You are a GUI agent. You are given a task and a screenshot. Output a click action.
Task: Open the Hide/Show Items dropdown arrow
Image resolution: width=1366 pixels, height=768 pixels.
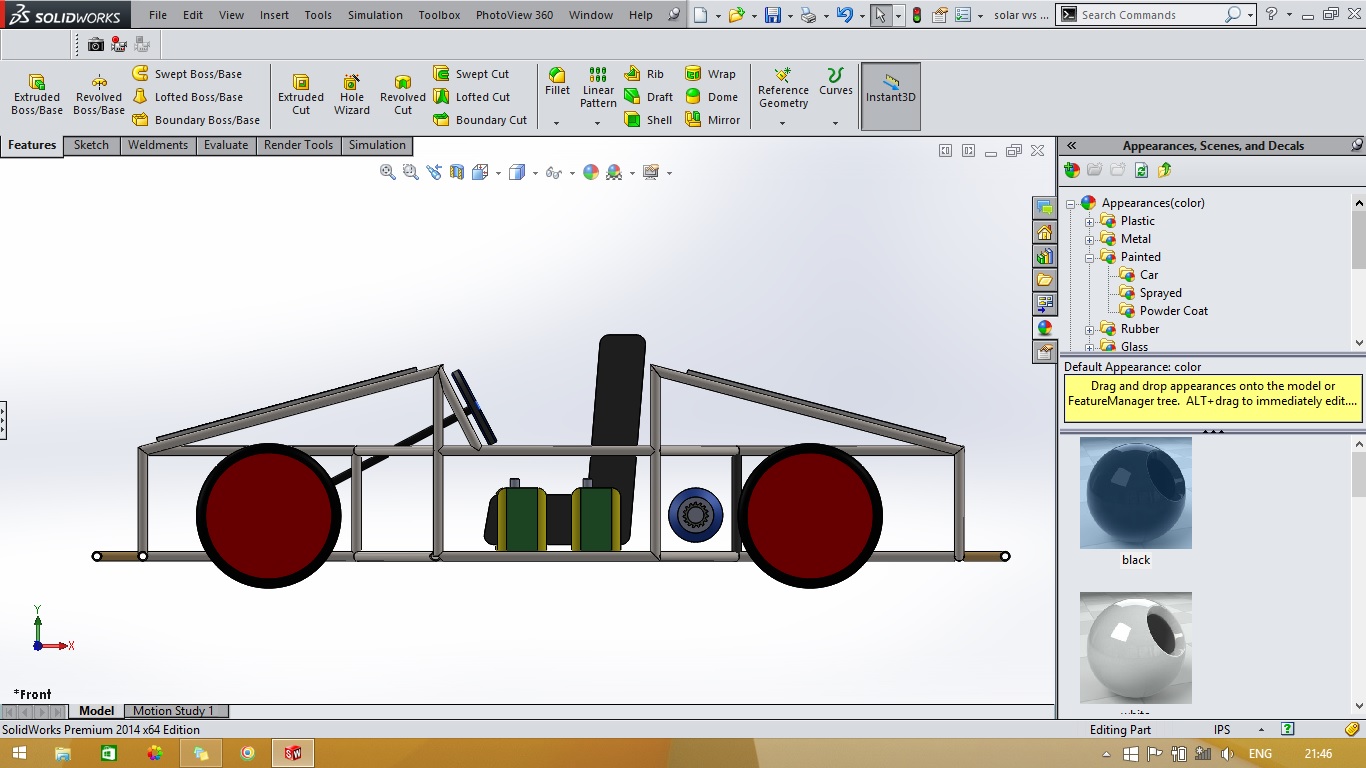[572, 173]
